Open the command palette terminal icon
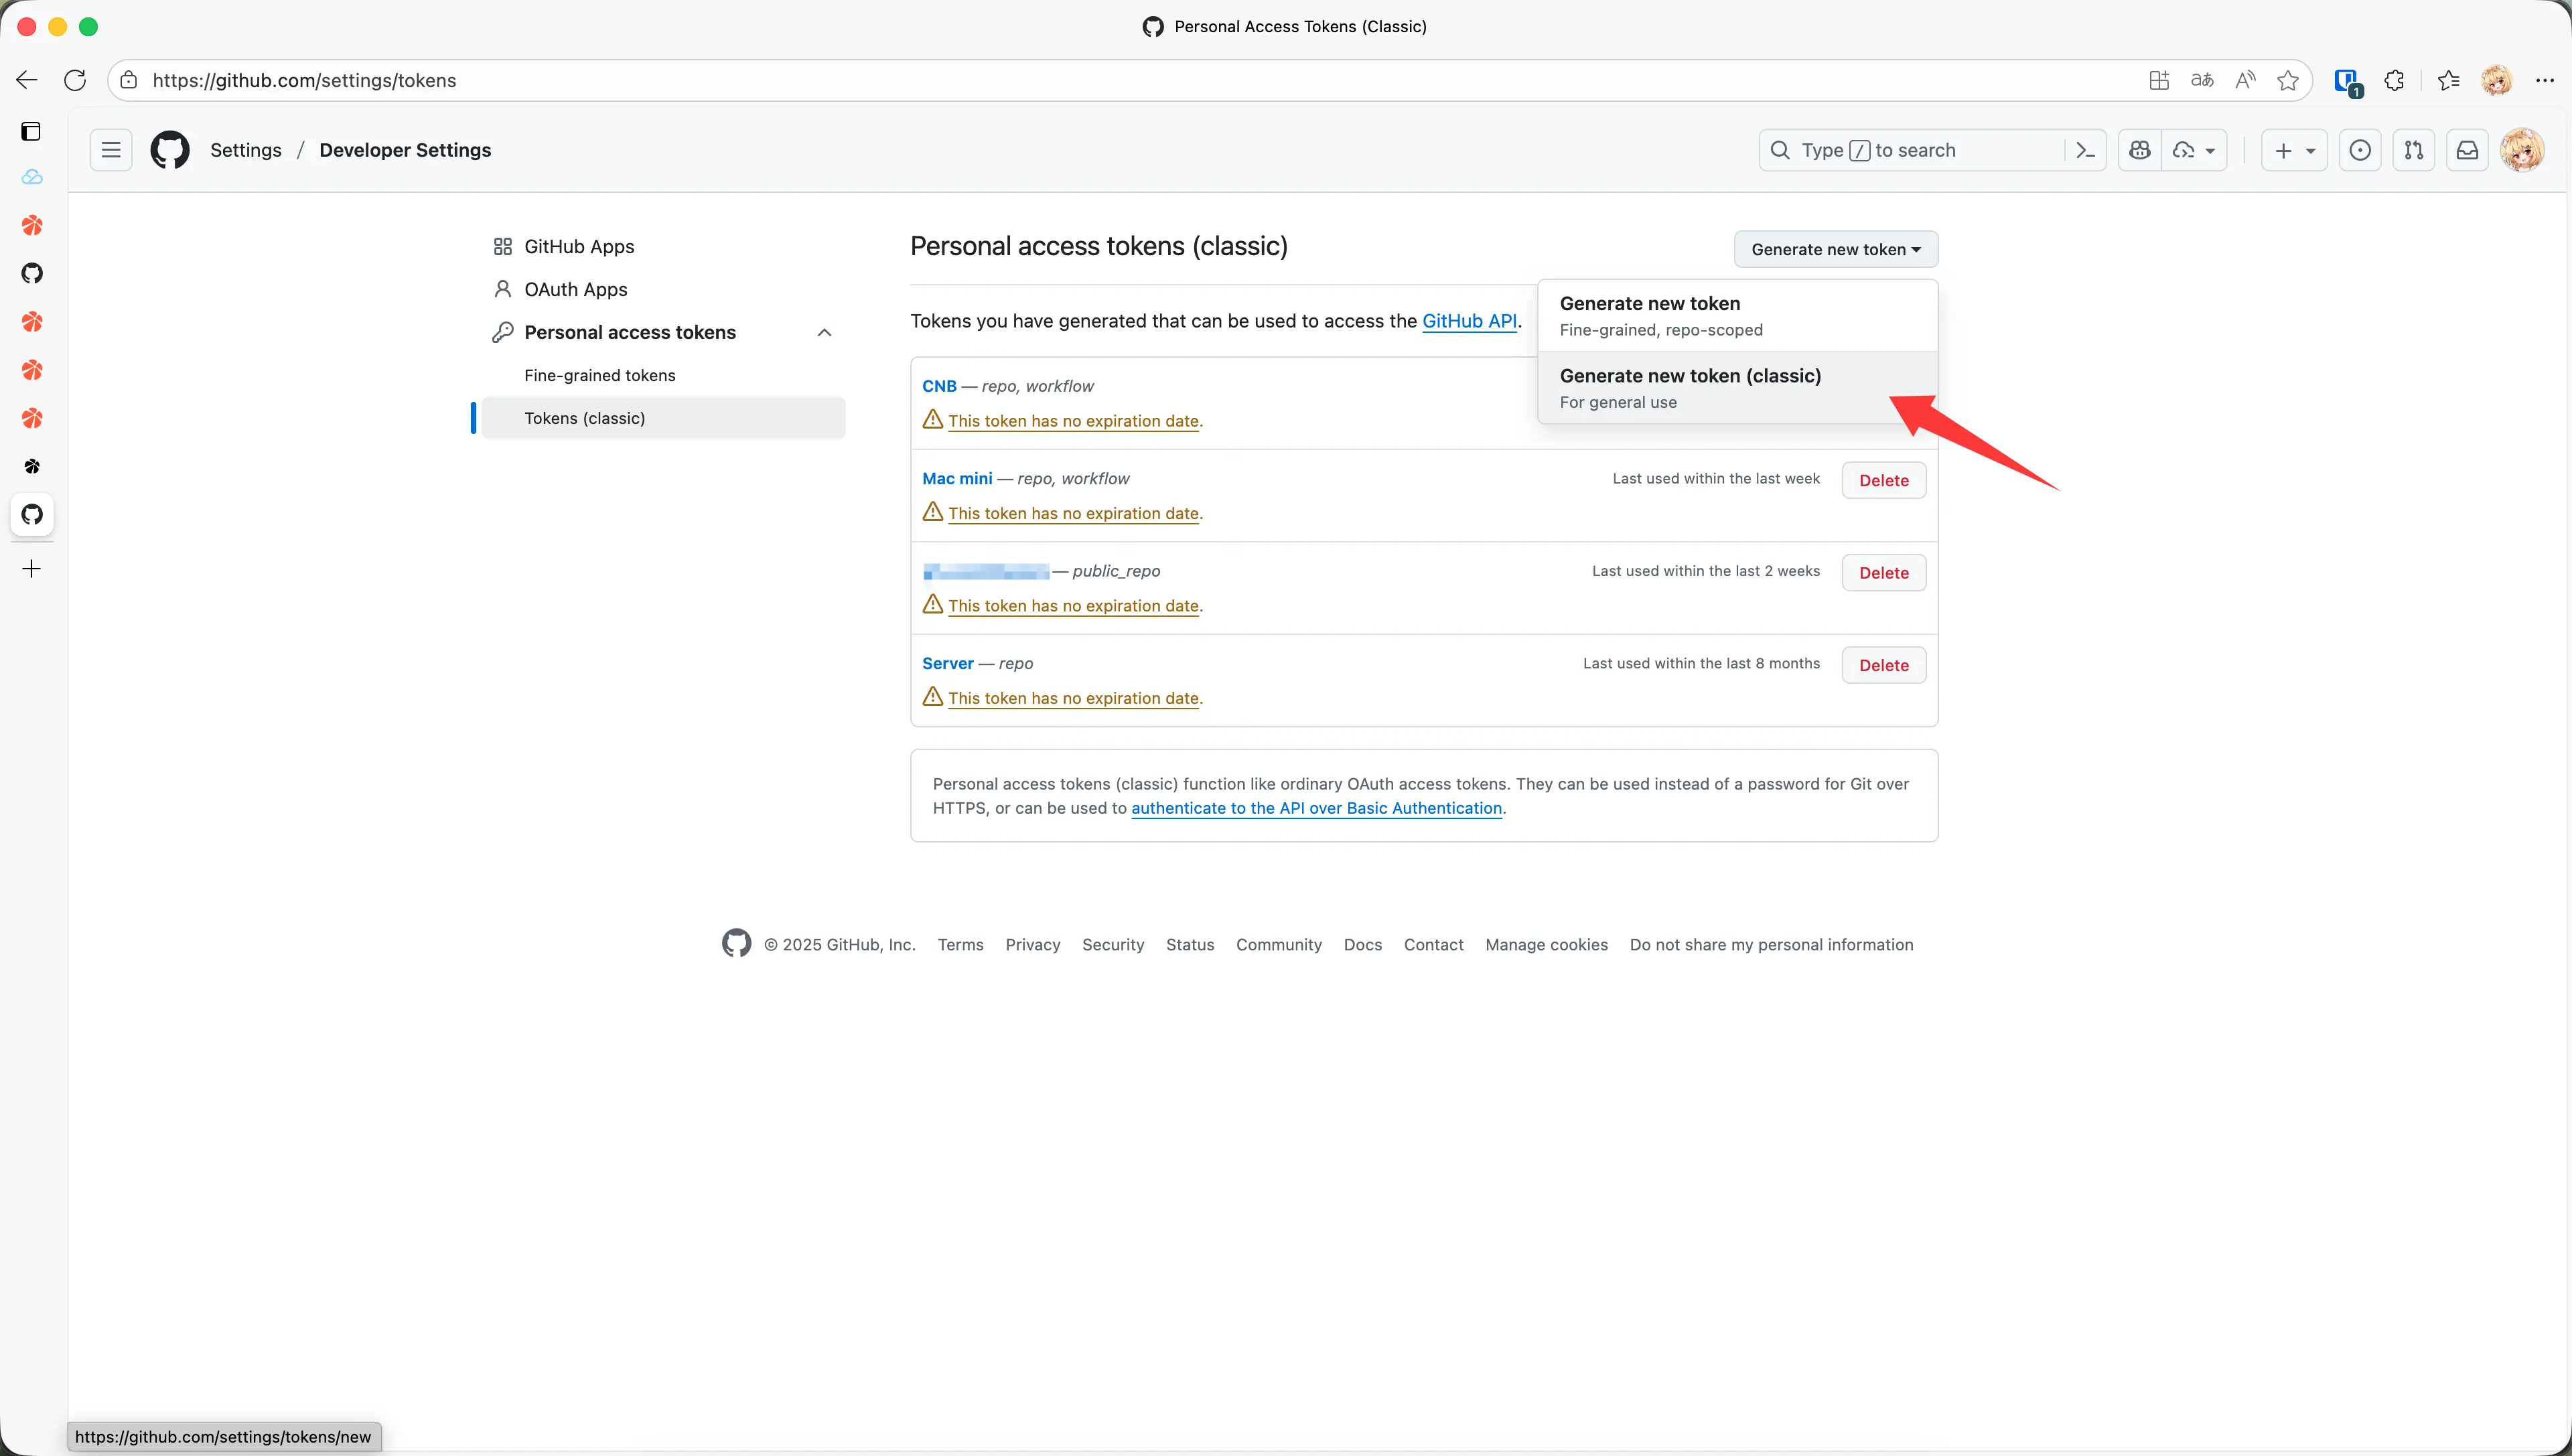 [x=2086, y=150]
